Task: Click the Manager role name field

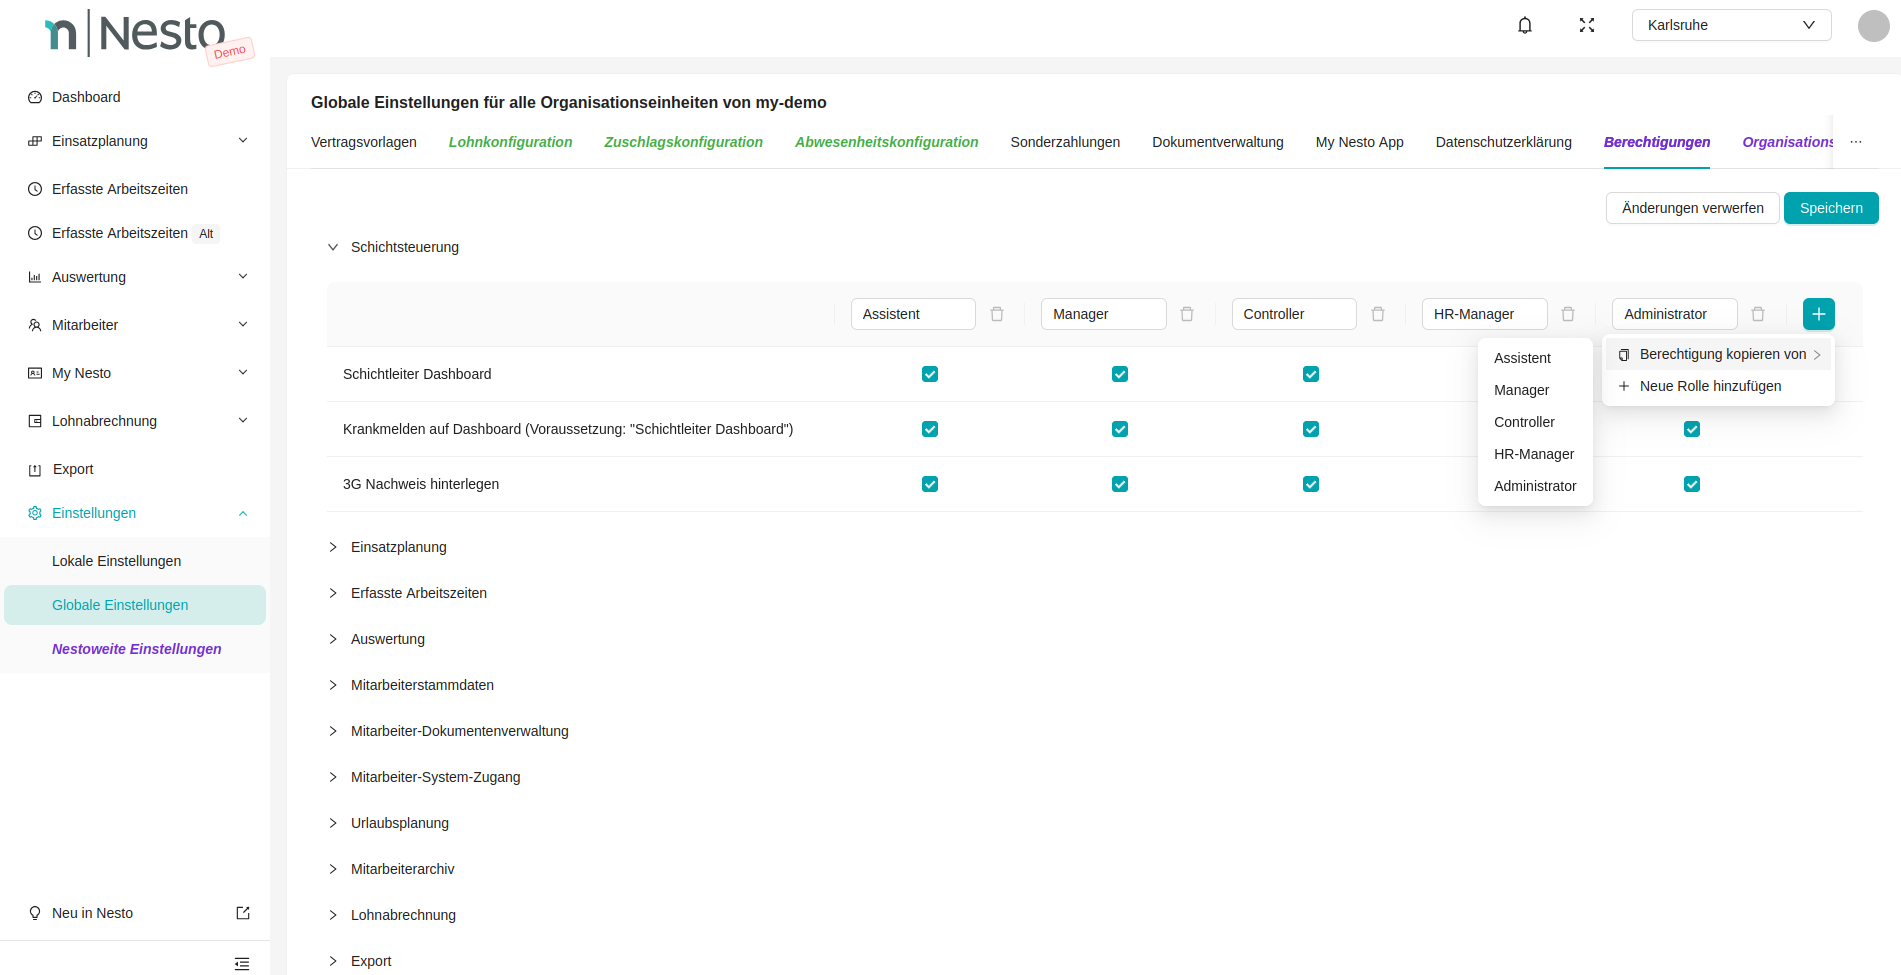Action: point(1102,314)
